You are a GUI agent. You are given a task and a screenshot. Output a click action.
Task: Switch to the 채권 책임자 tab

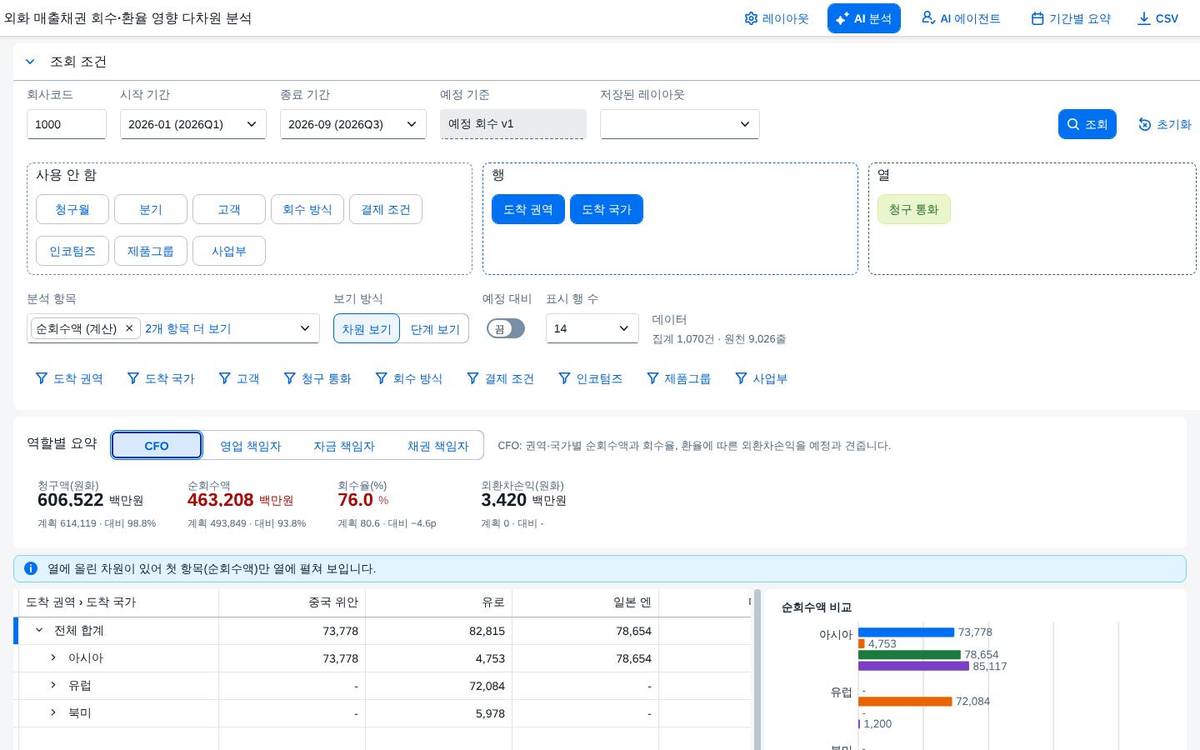pos(437,446)
